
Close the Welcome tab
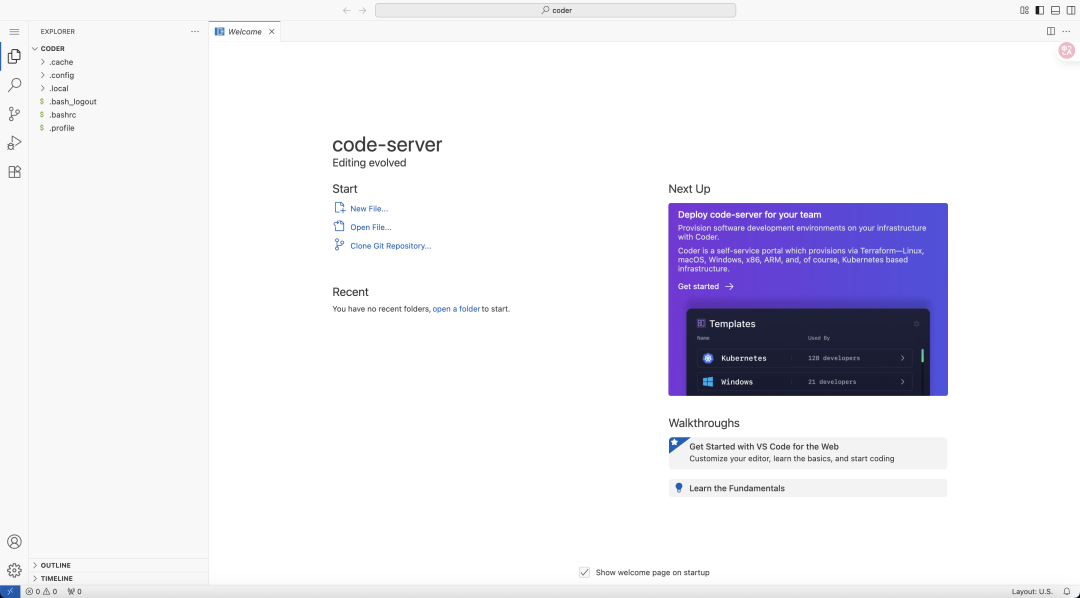click(x=271, y=32)
